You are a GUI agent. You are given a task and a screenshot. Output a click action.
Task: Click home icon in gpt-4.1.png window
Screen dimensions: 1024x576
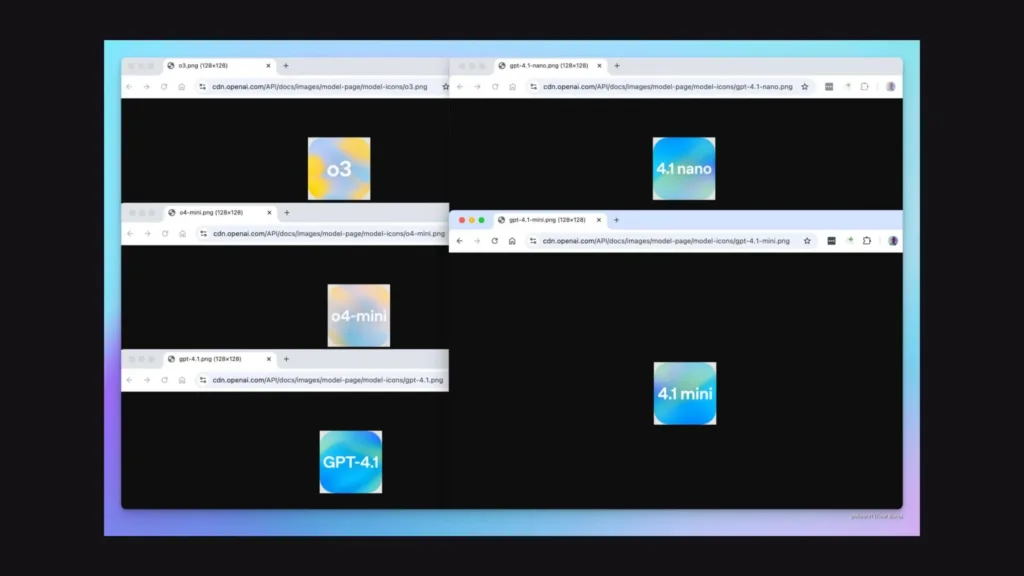pyautogui.click(x=182, y=380)
